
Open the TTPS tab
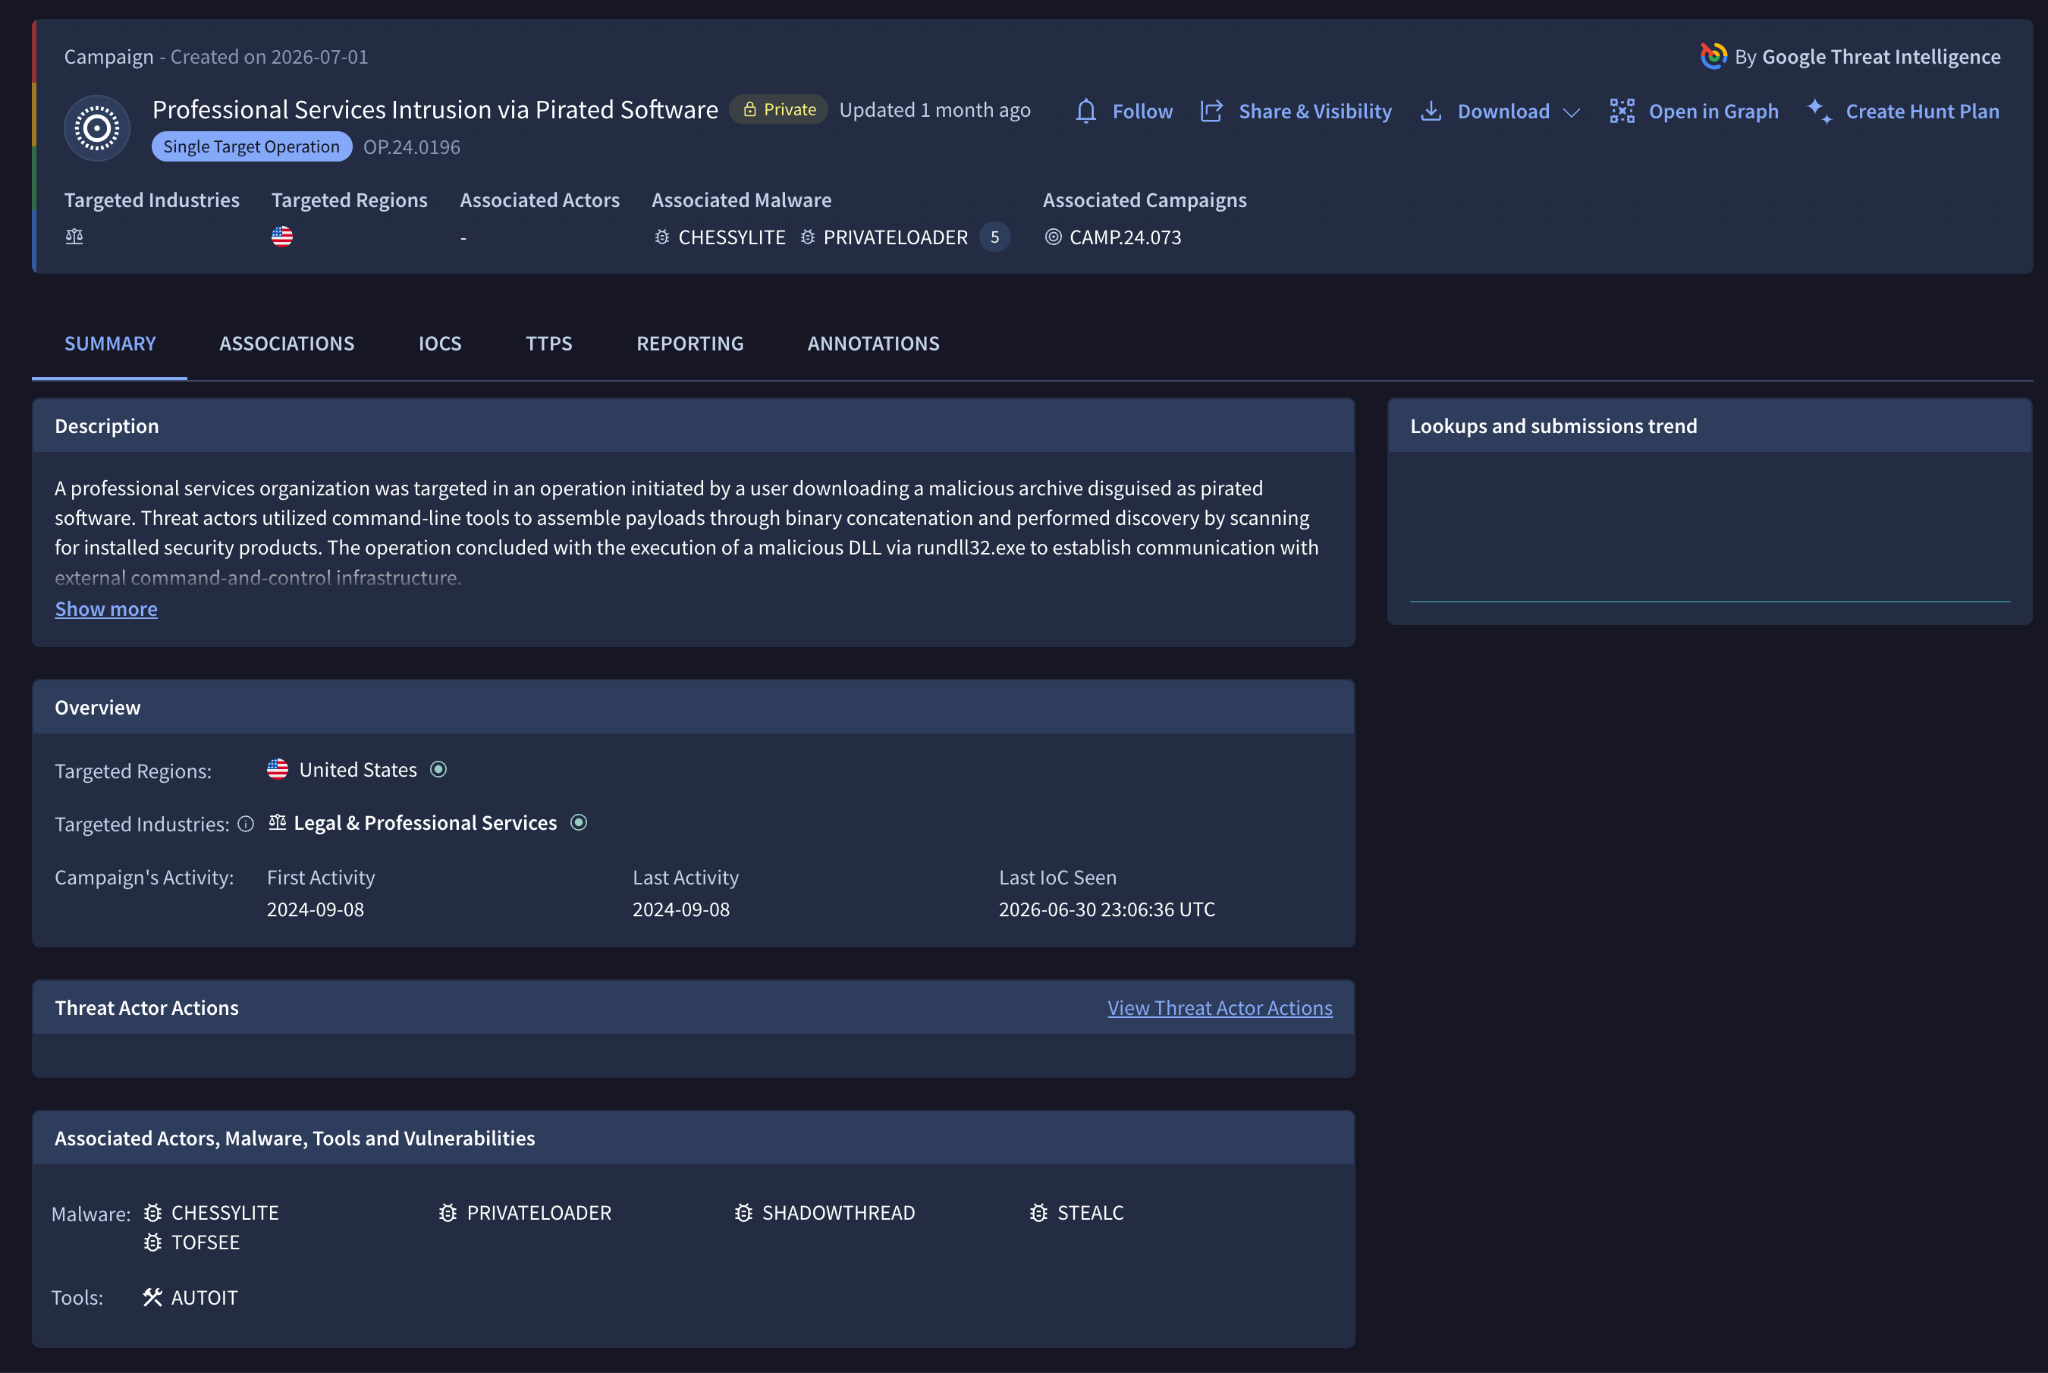point(549,344)
